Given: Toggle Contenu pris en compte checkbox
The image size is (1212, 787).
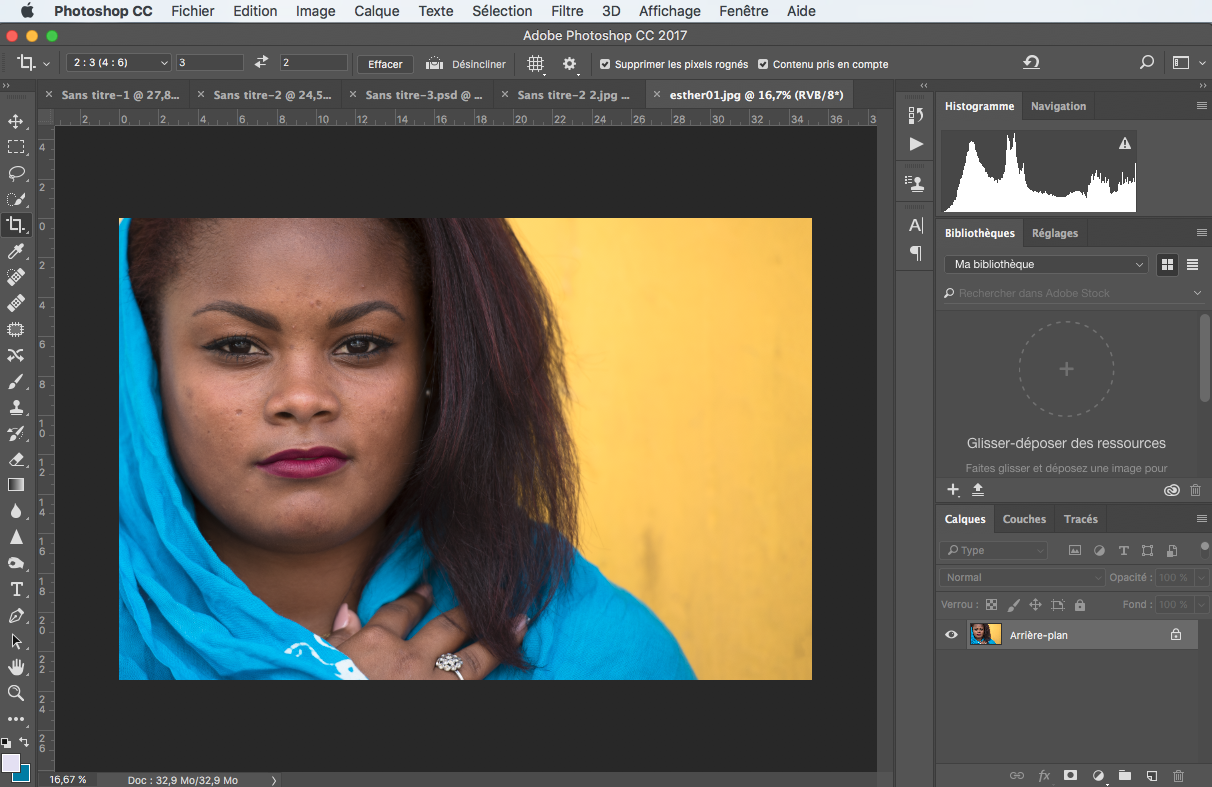Looking at the screenshot, I should [763, 64].
